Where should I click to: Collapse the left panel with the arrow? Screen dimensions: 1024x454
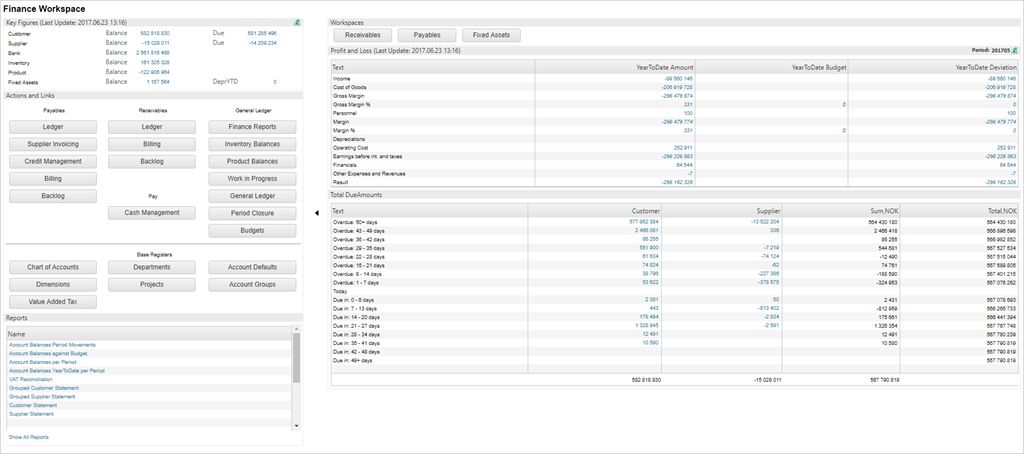coord(318,212)
